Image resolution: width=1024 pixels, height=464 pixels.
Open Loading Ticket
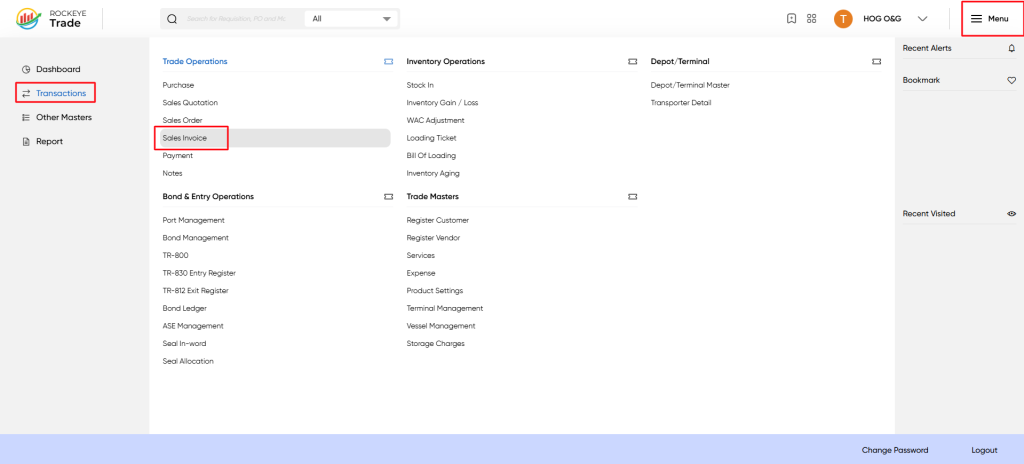click(x=432, y=139)
